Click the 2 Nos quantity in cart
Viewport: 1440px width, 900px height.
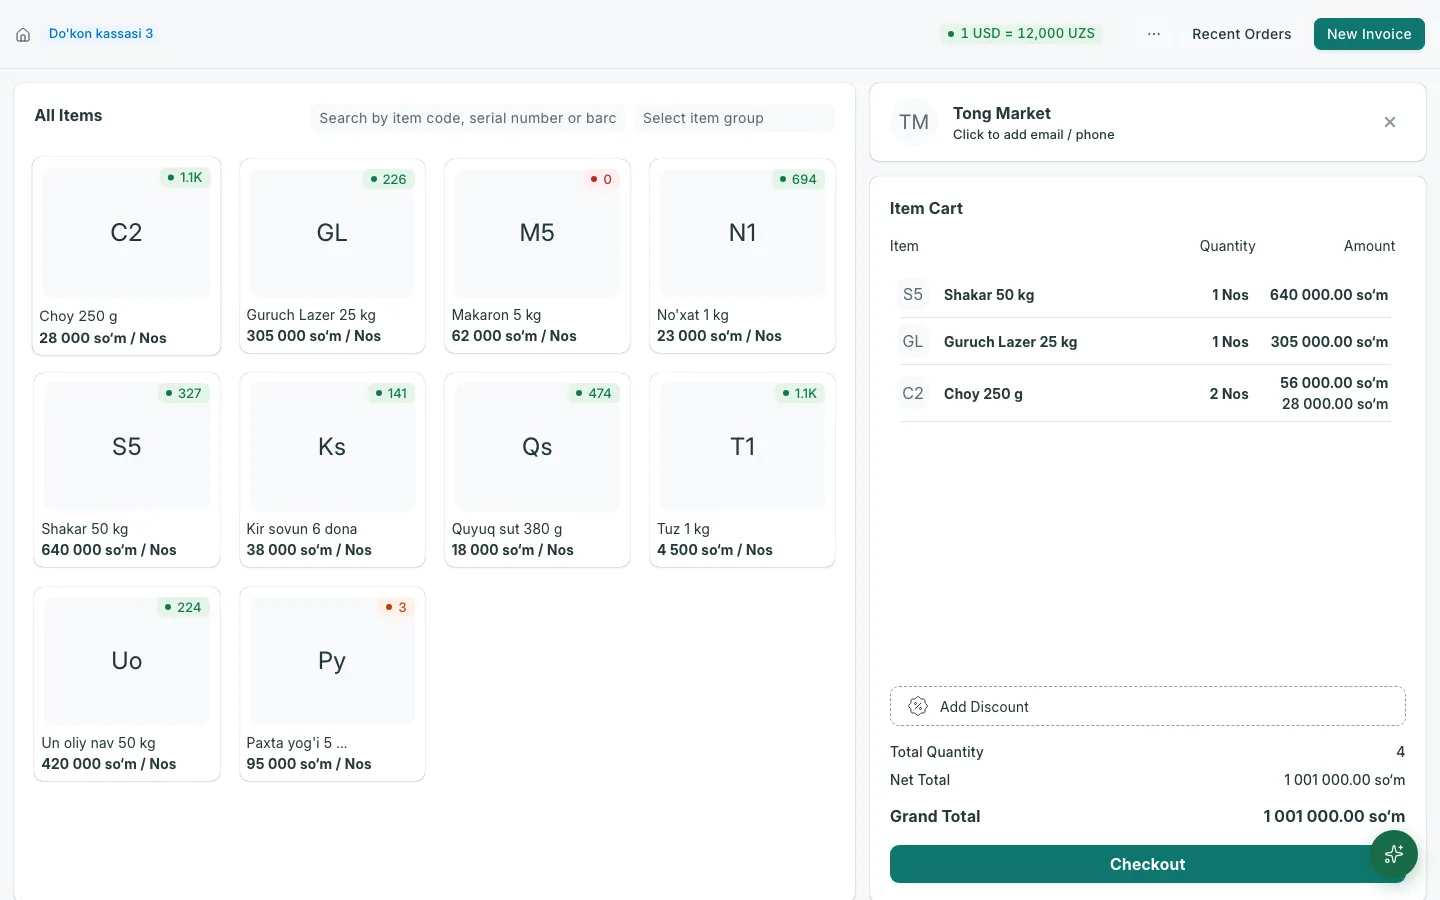pyautogui.click(x=1229, y=394)
